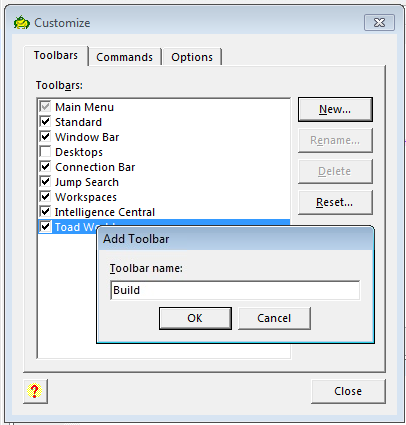
Task: Disable the Jump Search toolbar checkbox
Action: pyautogui.click(x=45, y=182)
